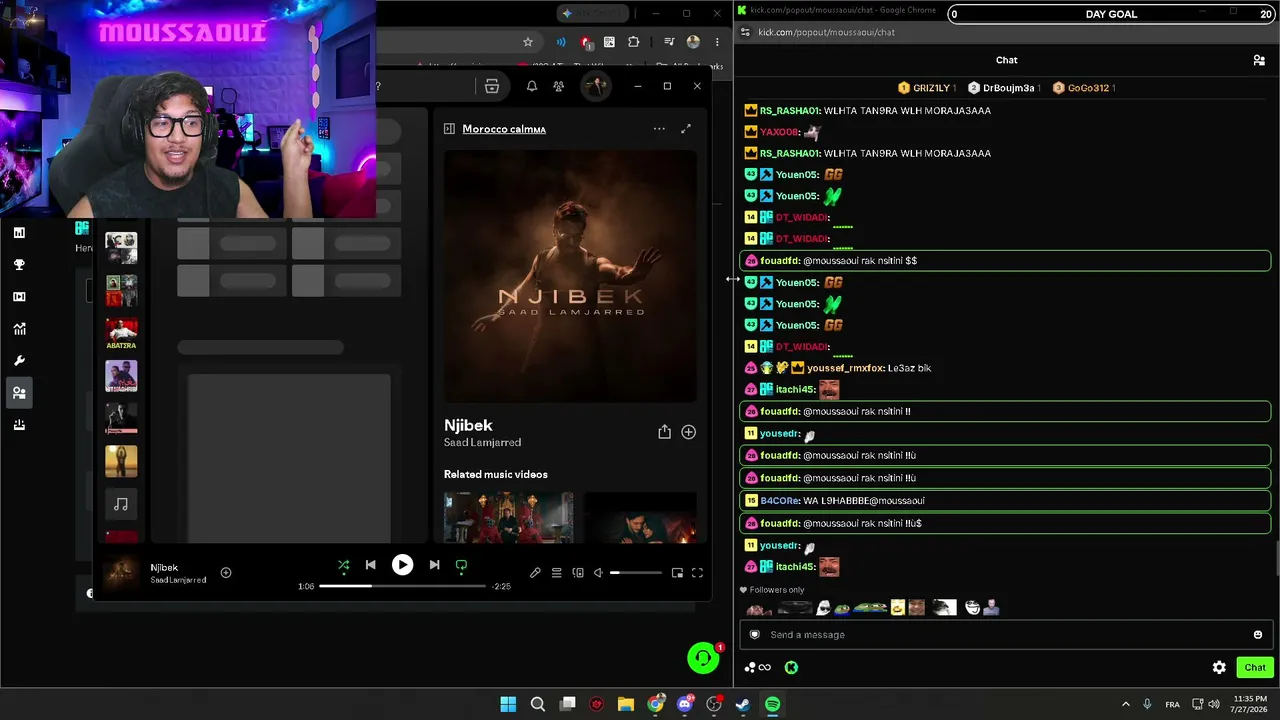Open the Chrome profile avatar
This screenshot has width=1280, height=720.
[x=694, y=42]
